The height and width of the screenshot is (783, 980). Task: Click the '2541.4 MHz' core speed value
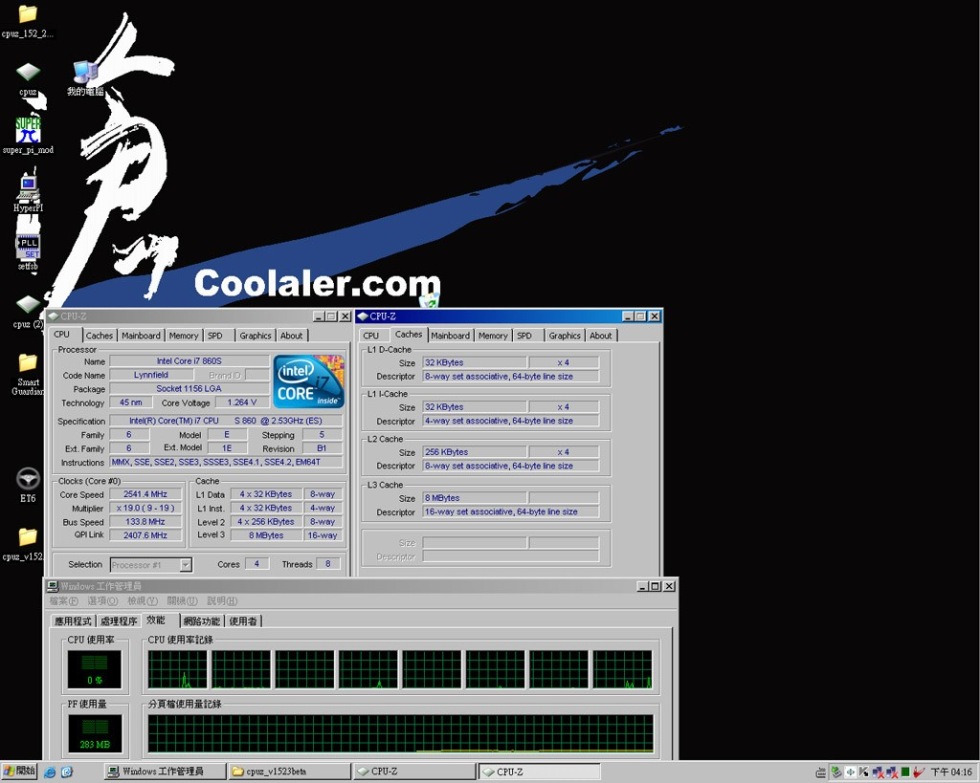(146, 494)
